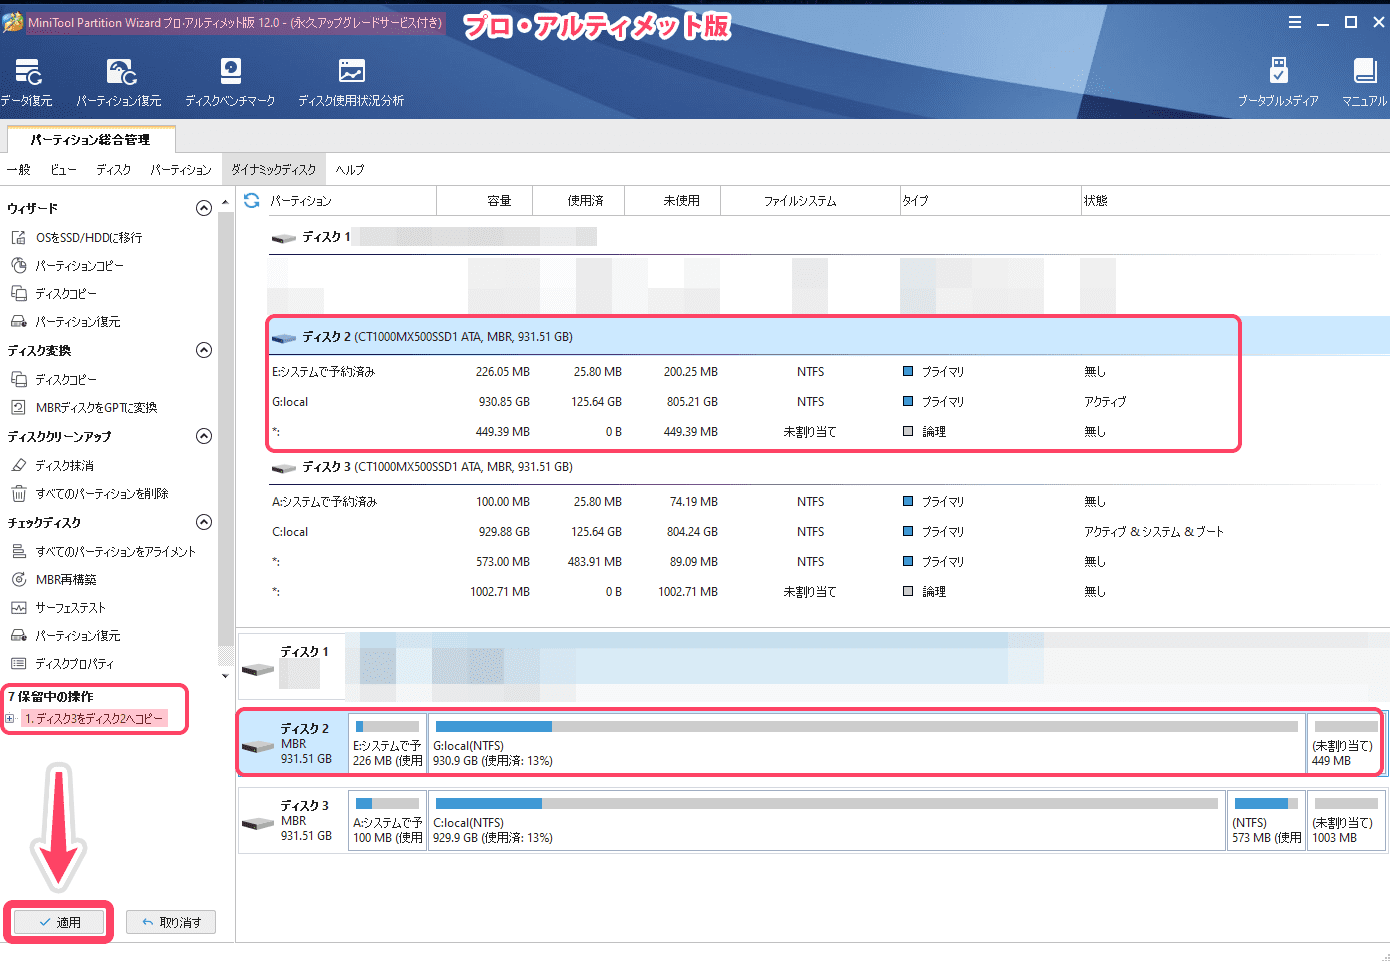Select ディスク抹消 (Wipe Disk)
Viewport: 1390px width, 961px height.
(65, 465)
